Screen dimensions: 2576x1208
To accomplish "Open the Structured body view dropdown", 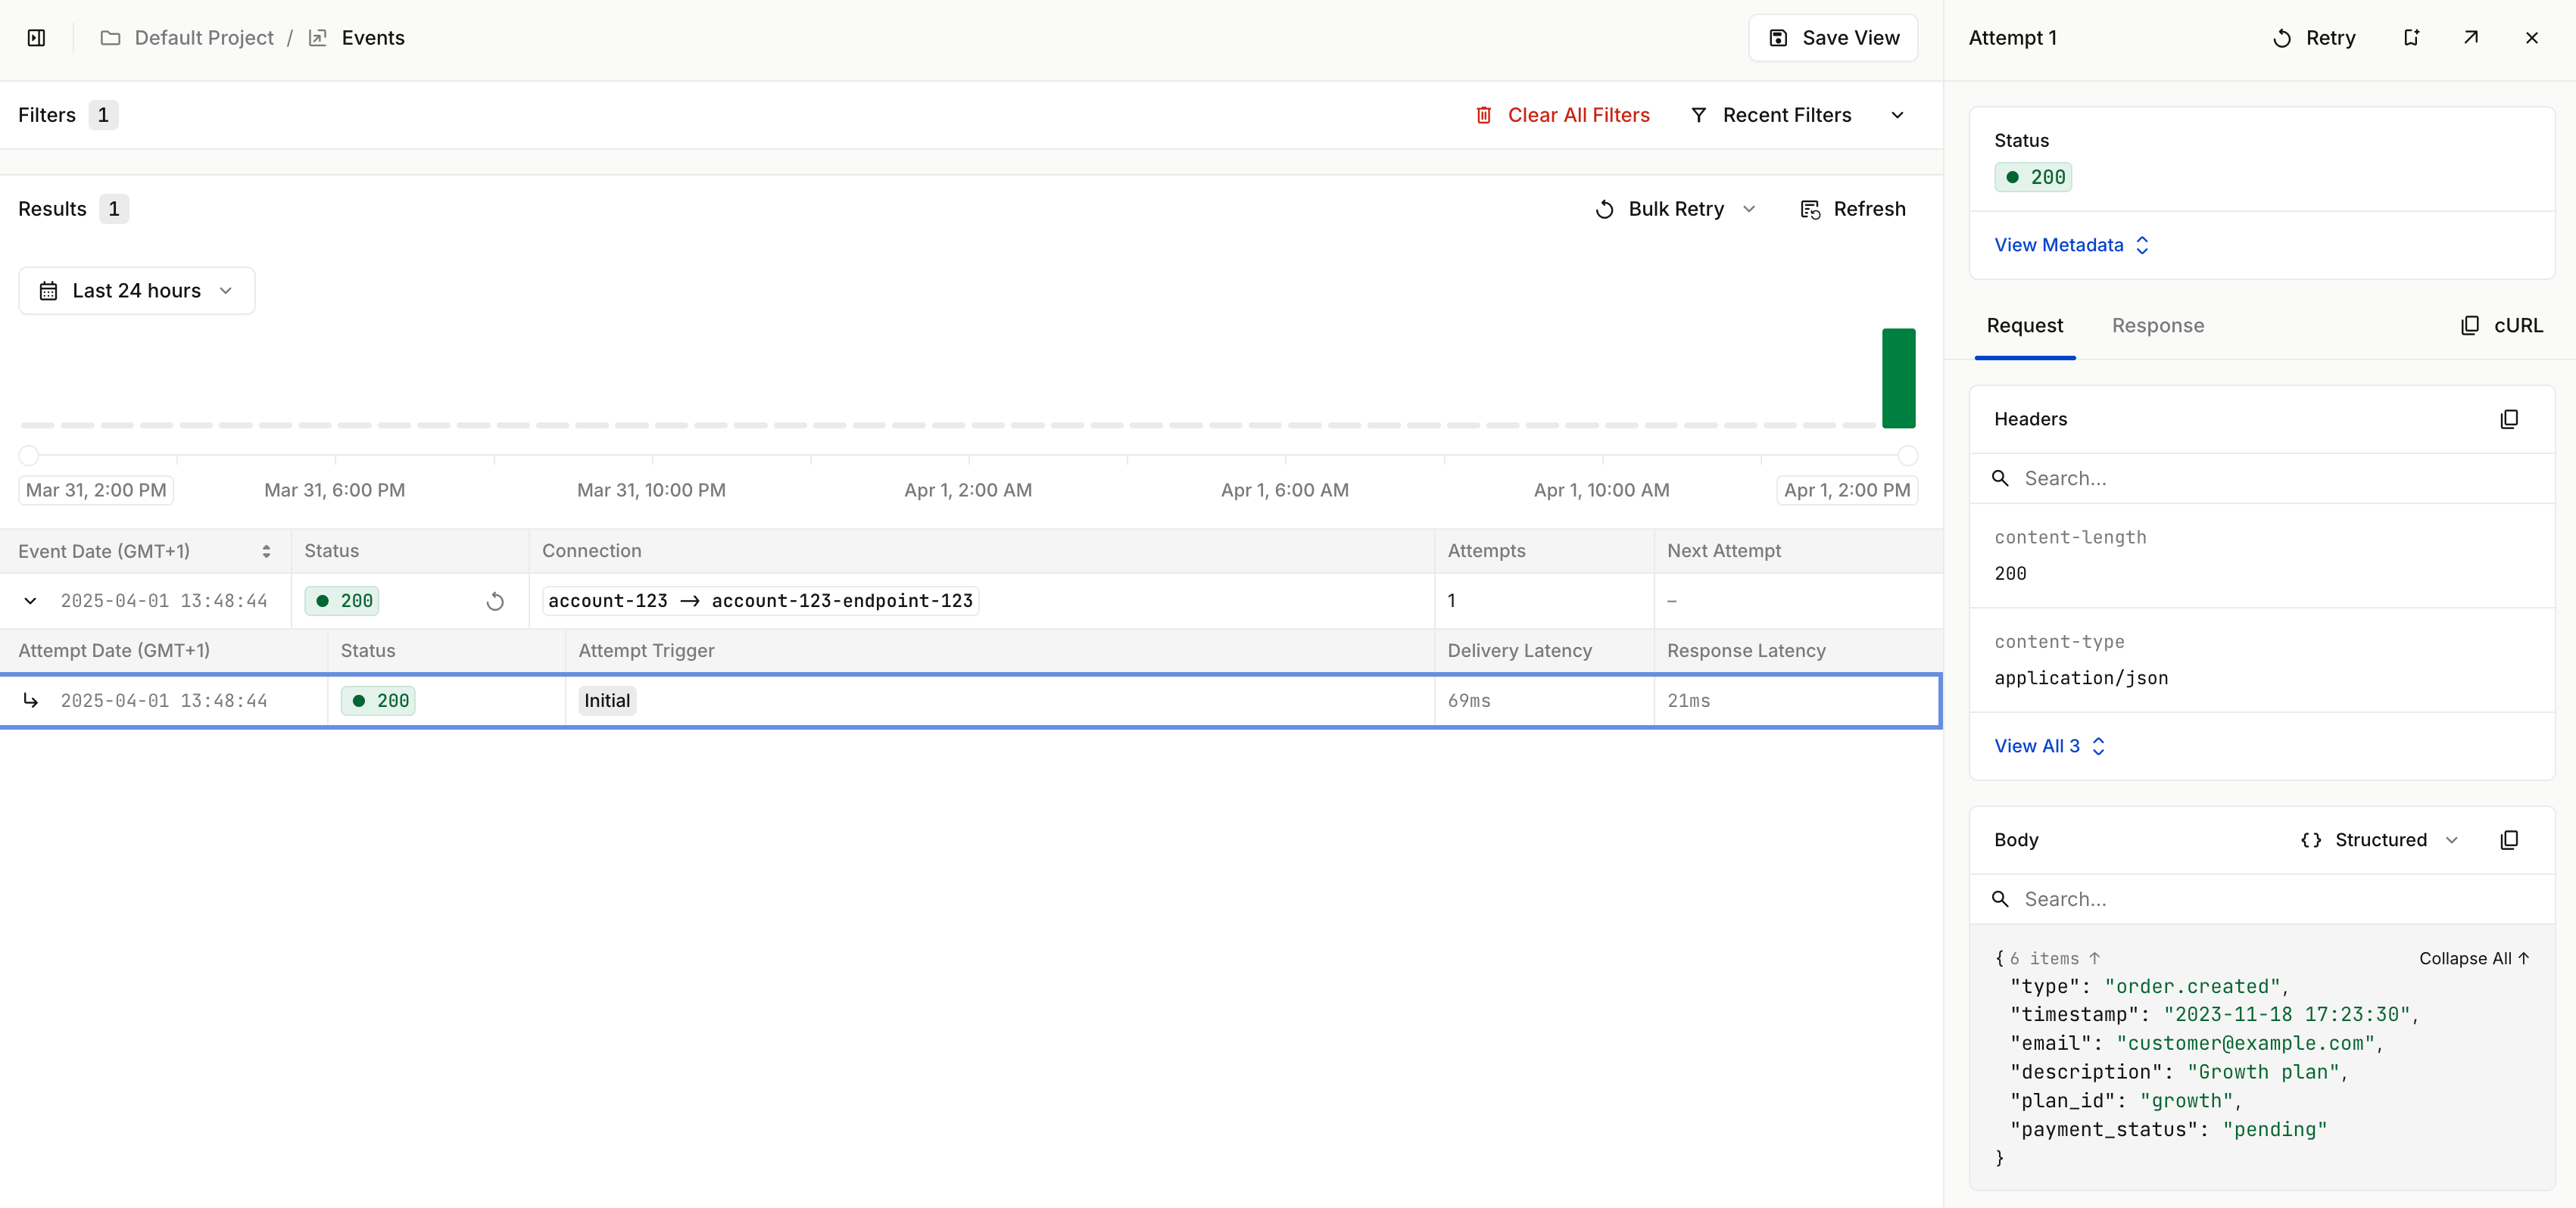I will pos(2380,840).
